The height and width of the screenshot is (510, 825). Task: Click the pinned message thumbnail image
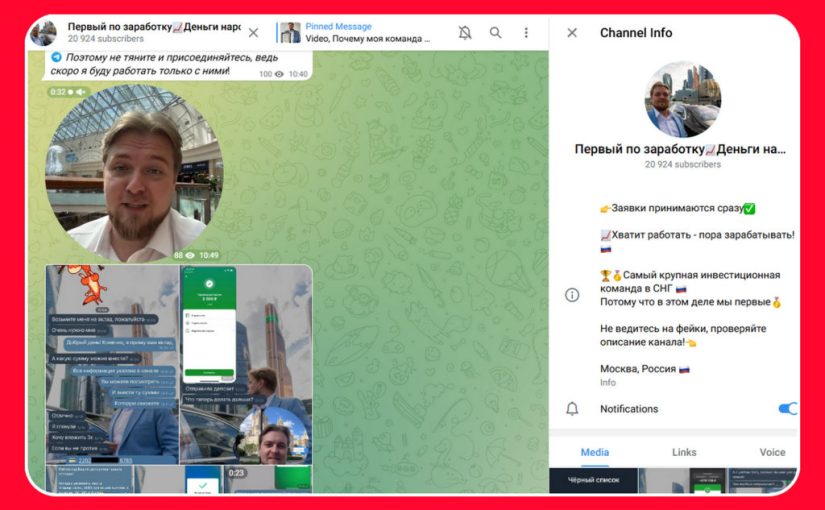click(290, 33)
